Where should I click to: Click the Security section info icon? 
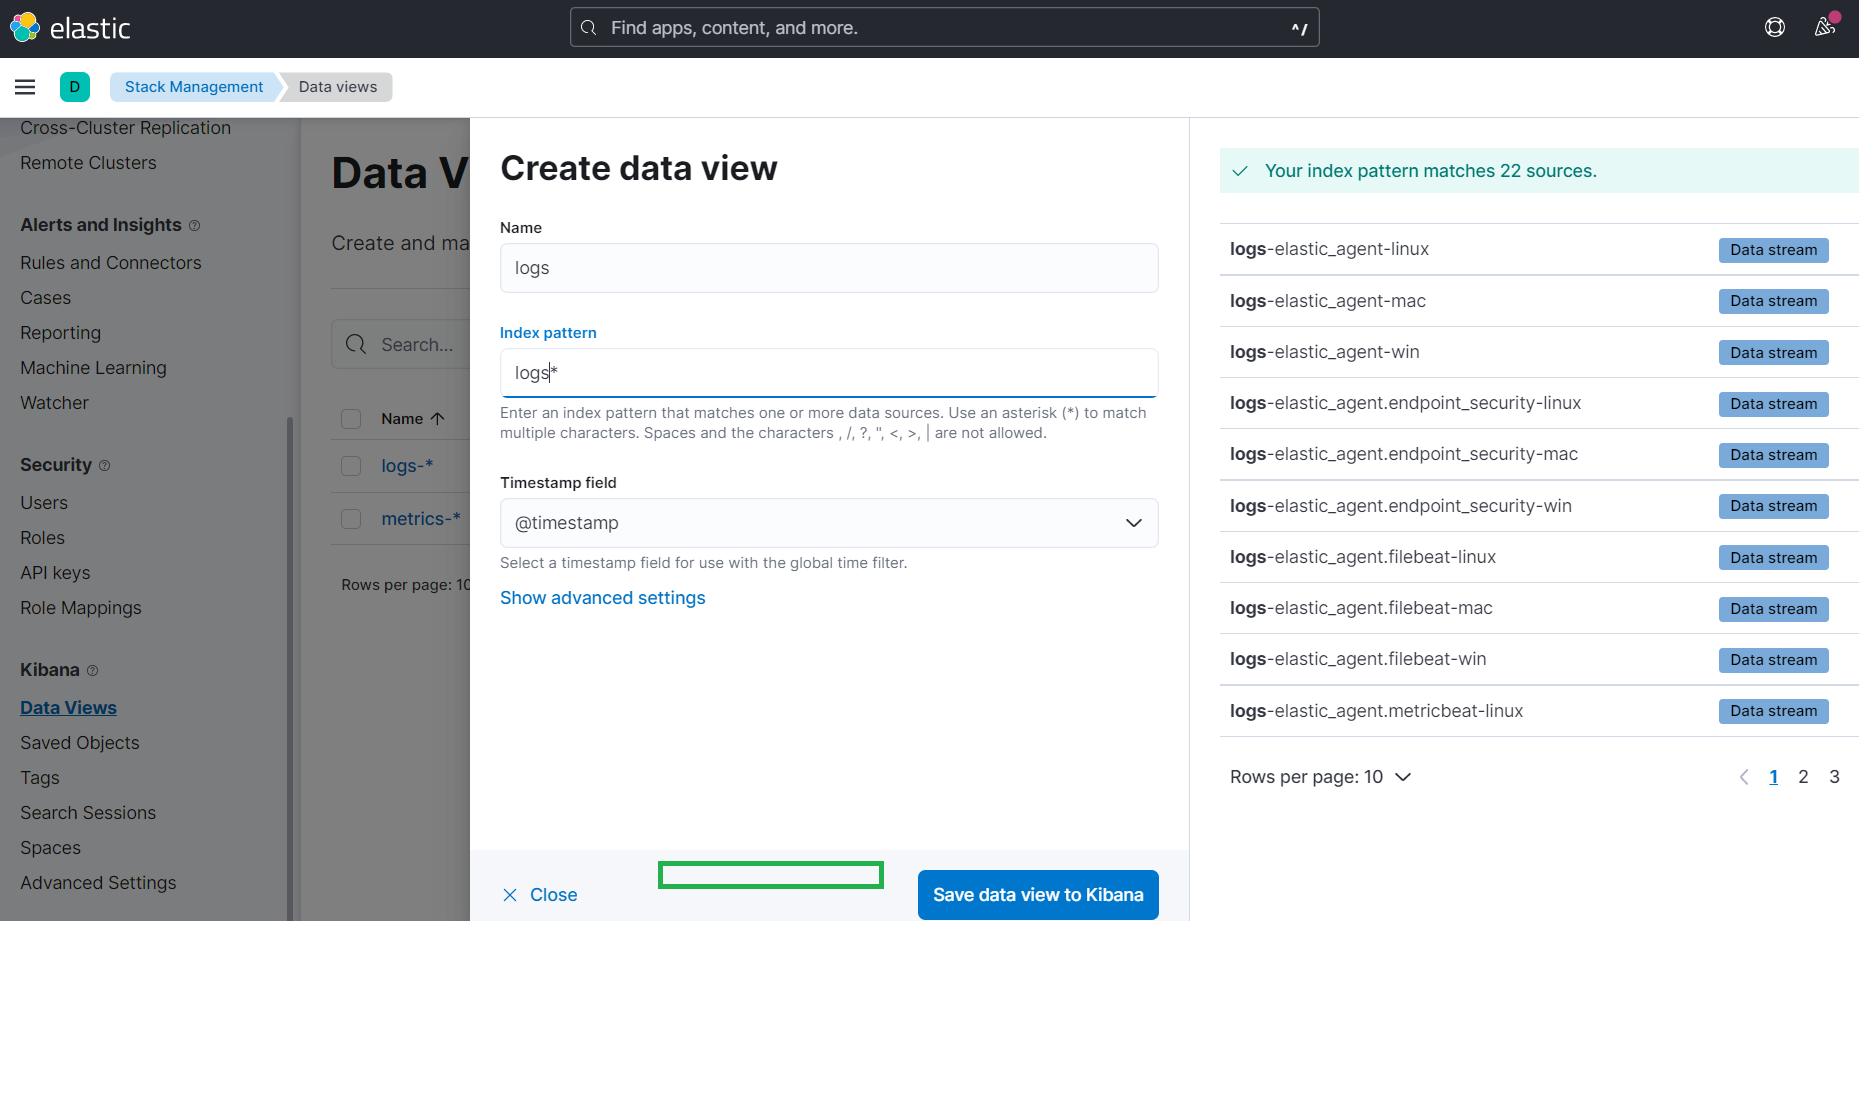pos(105,466)
